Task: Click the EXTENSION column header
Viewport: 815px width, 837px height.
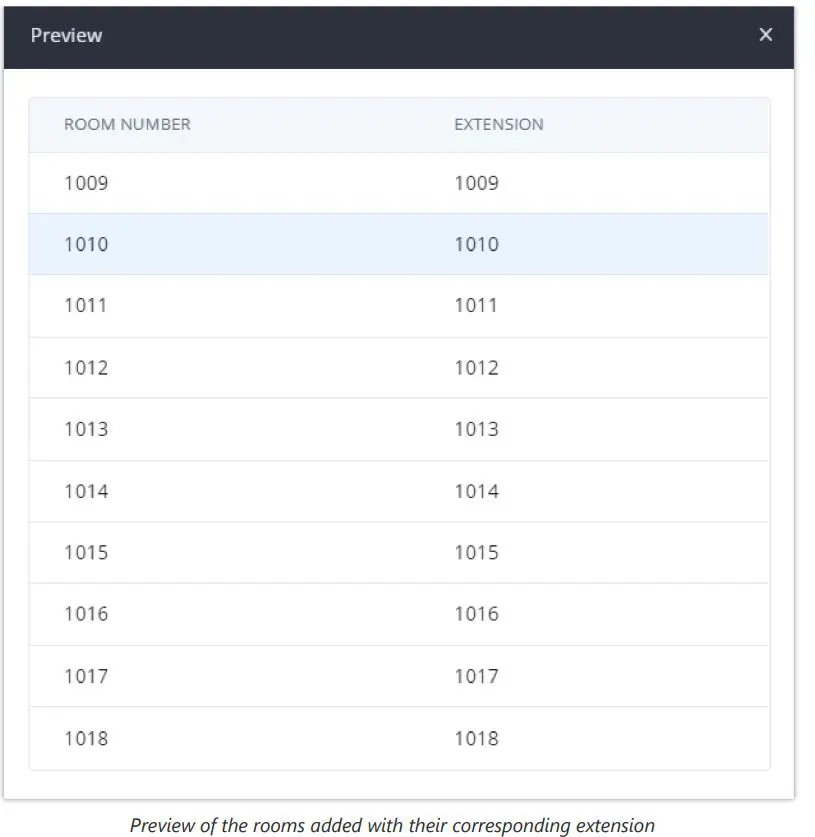Action: coord(499,125)
